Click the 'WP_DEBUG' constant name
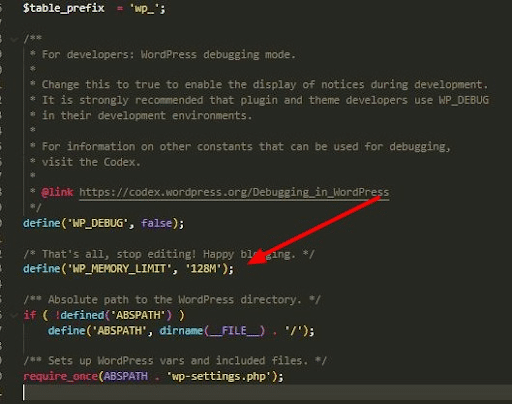Viewport: 512px width, 404px height. pyautogui.click(x=98, y=223)
